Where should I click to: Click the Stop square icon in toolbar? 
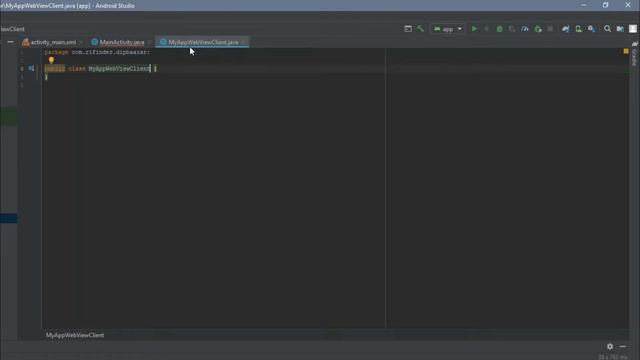(550, 29)
